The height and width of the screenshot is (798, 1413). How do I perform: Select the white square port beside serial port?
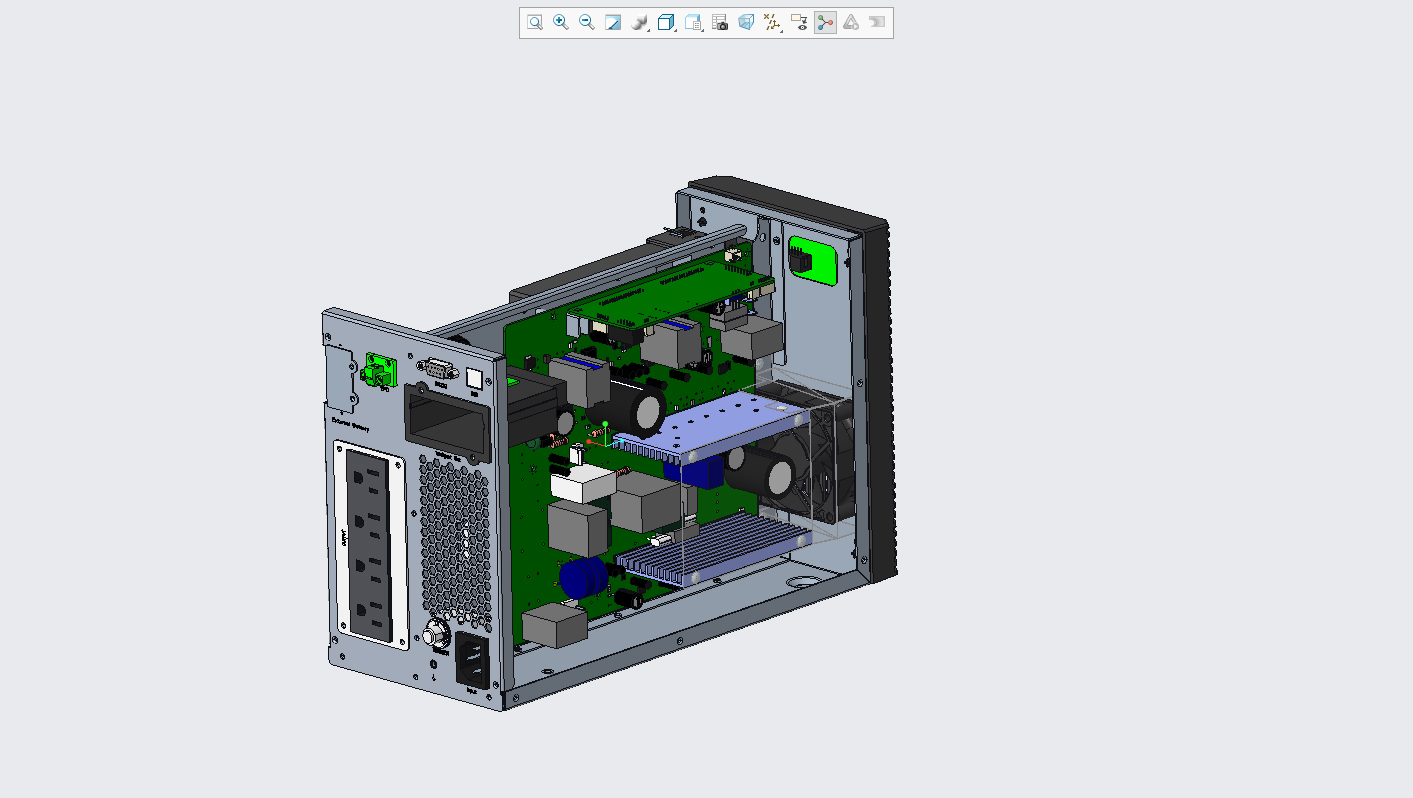click(x=475, y=378)
